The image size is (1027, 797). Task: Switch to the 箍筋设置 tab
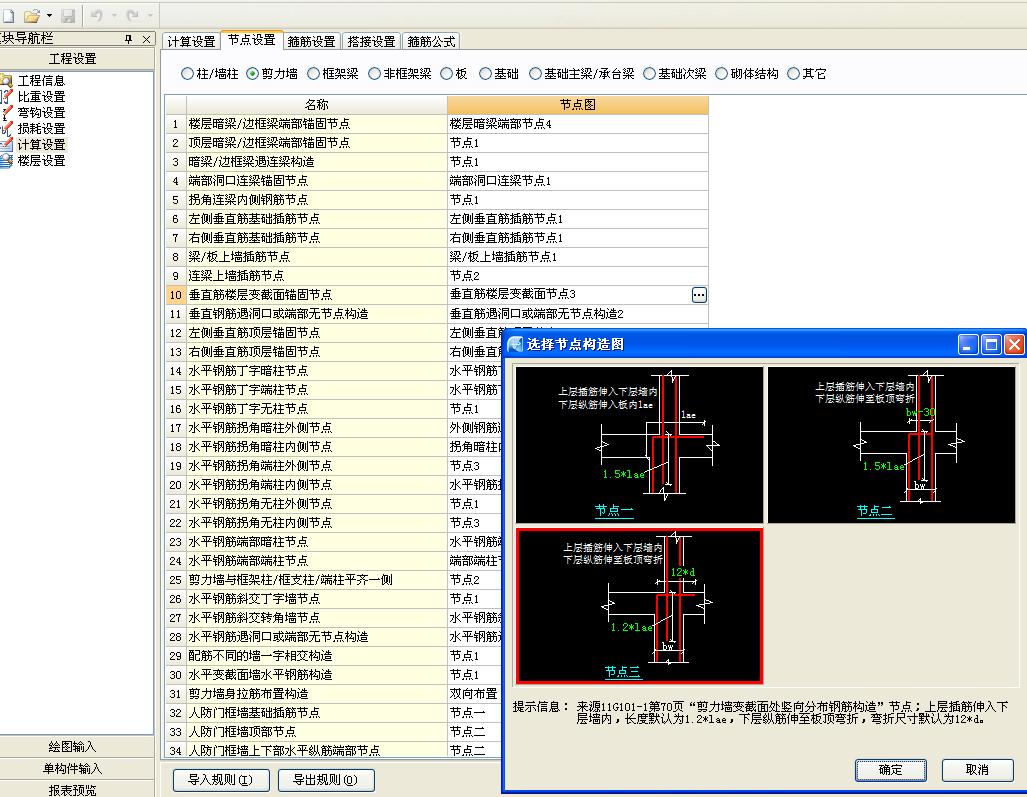(311, 41)
